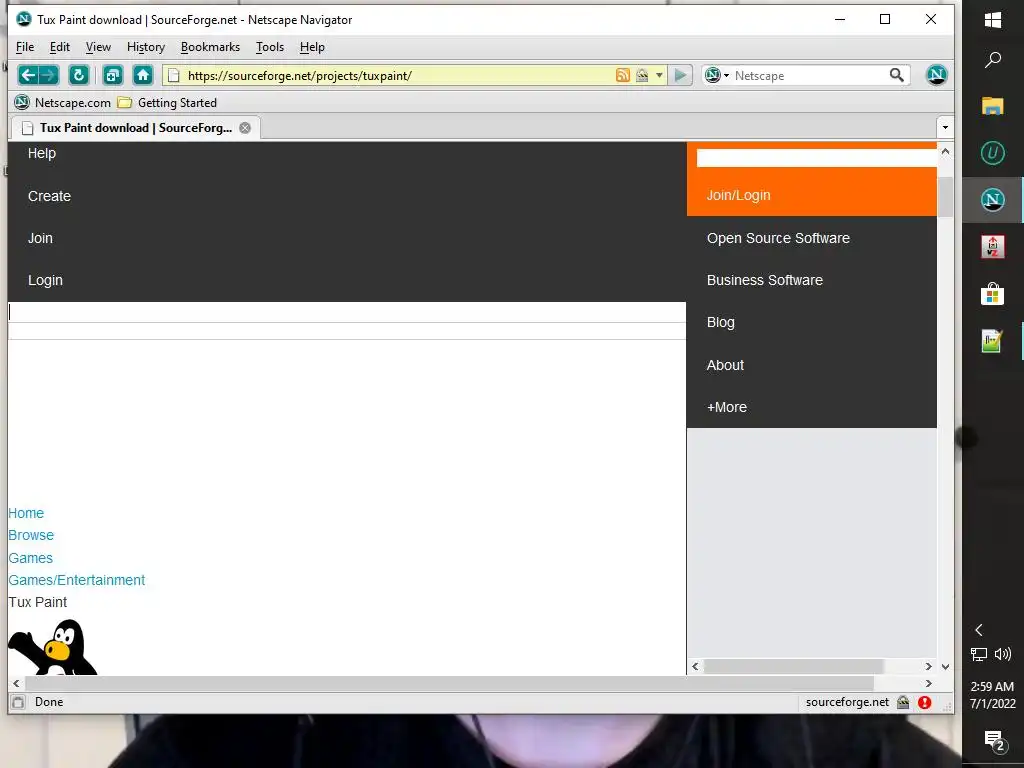The image size is (1024, 768).
Task: Click the Netscape search text field
Action: pyautogui.click(x=808, y=76)
